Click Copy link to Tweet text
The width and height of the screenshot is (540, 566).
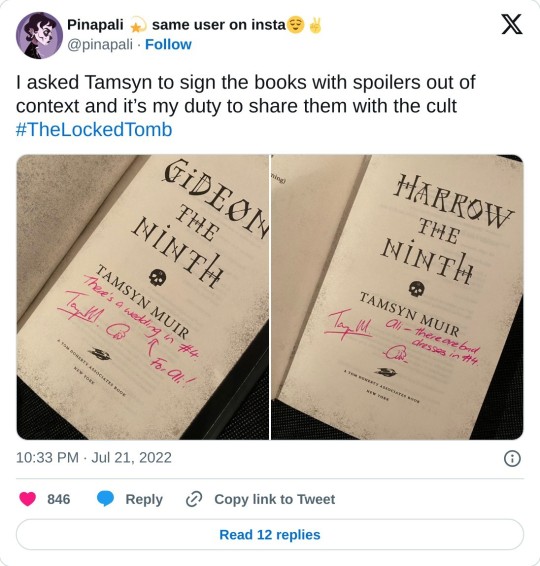(275, 499)
